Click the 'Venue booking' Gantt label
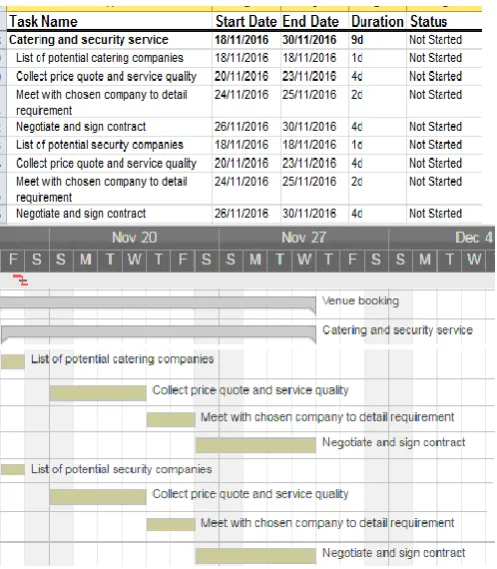 360,301
